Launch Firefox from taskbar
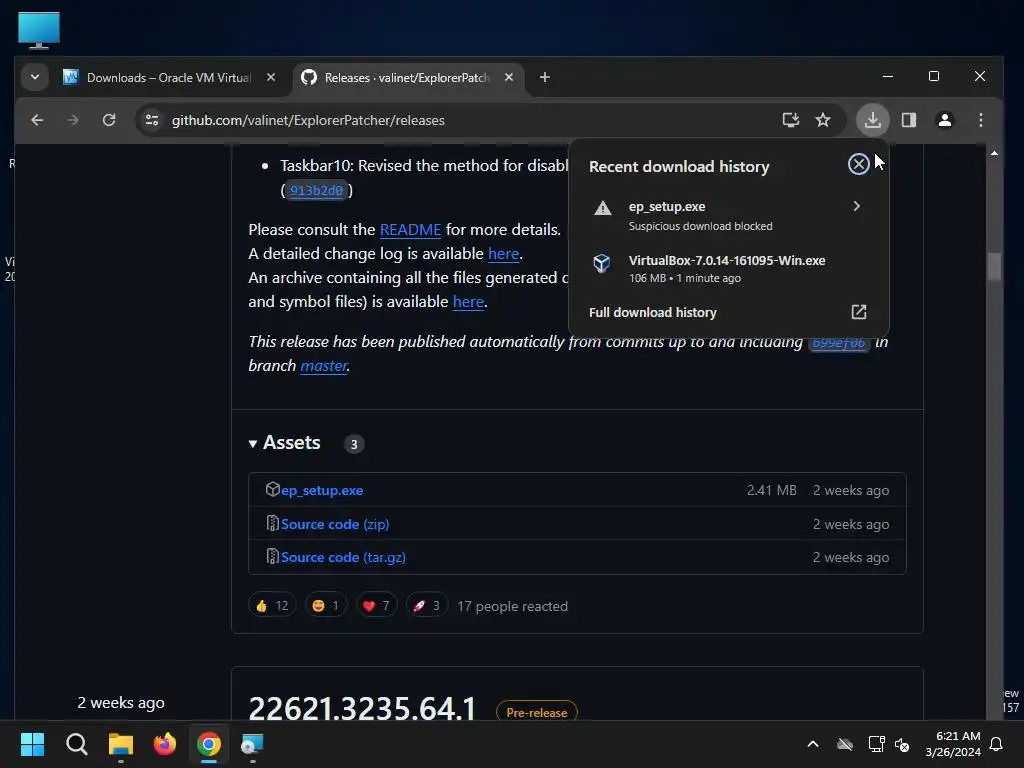 pos(165,744)
